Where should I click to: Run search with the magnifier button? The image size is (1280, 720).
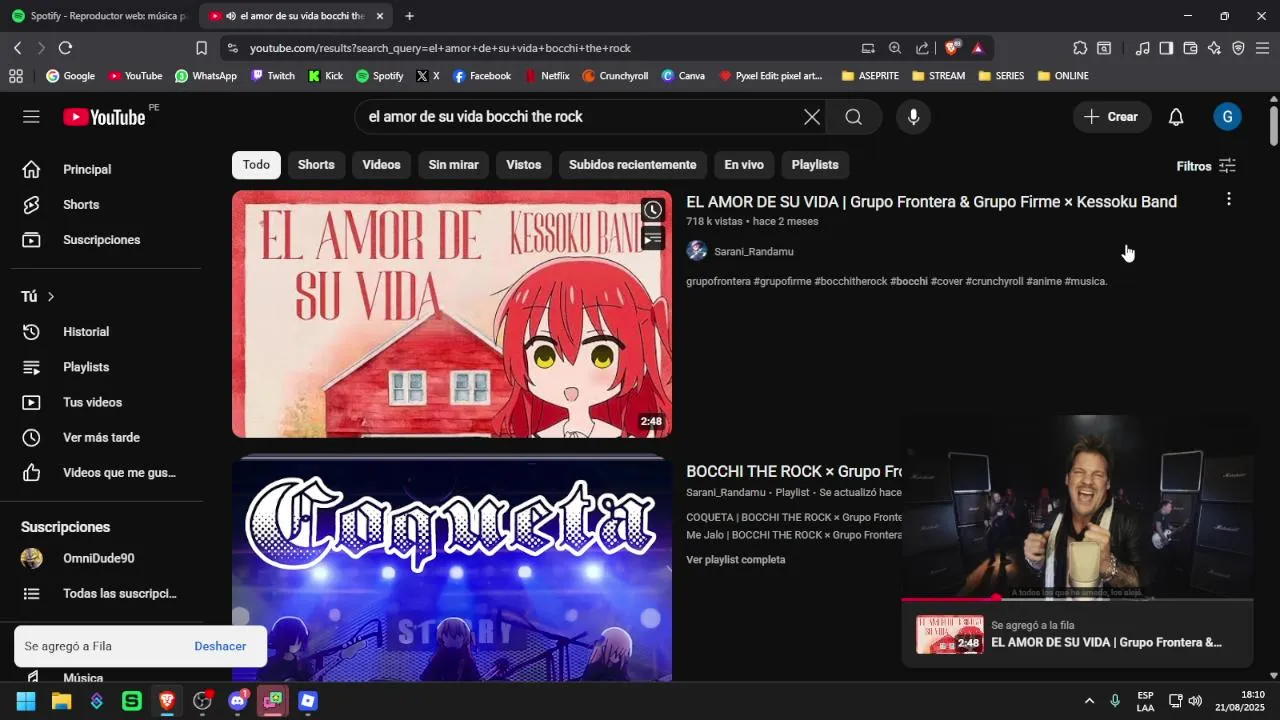(853, 117)
